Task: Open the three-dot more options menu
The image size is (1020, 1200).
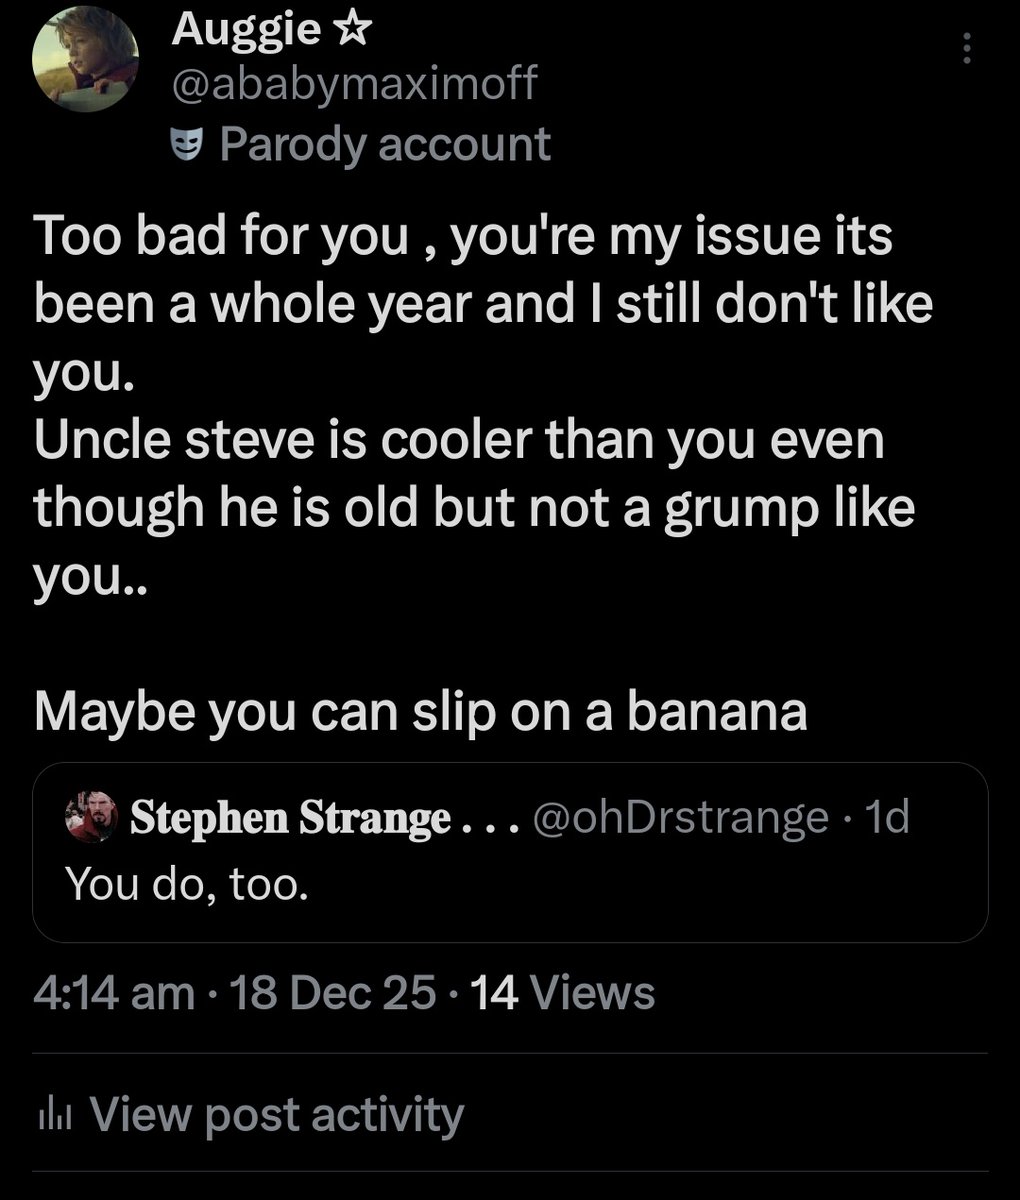Action: click(966, 48)
